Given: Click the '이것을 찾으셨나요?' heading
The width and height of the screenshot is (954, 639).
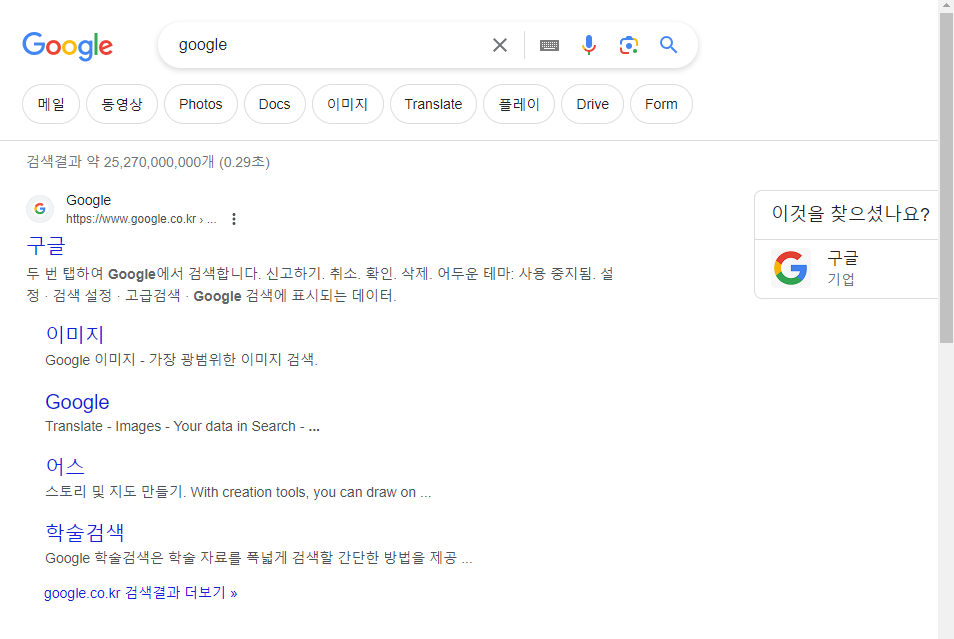Looking at the screenshot, I should (x=851, y=214).
